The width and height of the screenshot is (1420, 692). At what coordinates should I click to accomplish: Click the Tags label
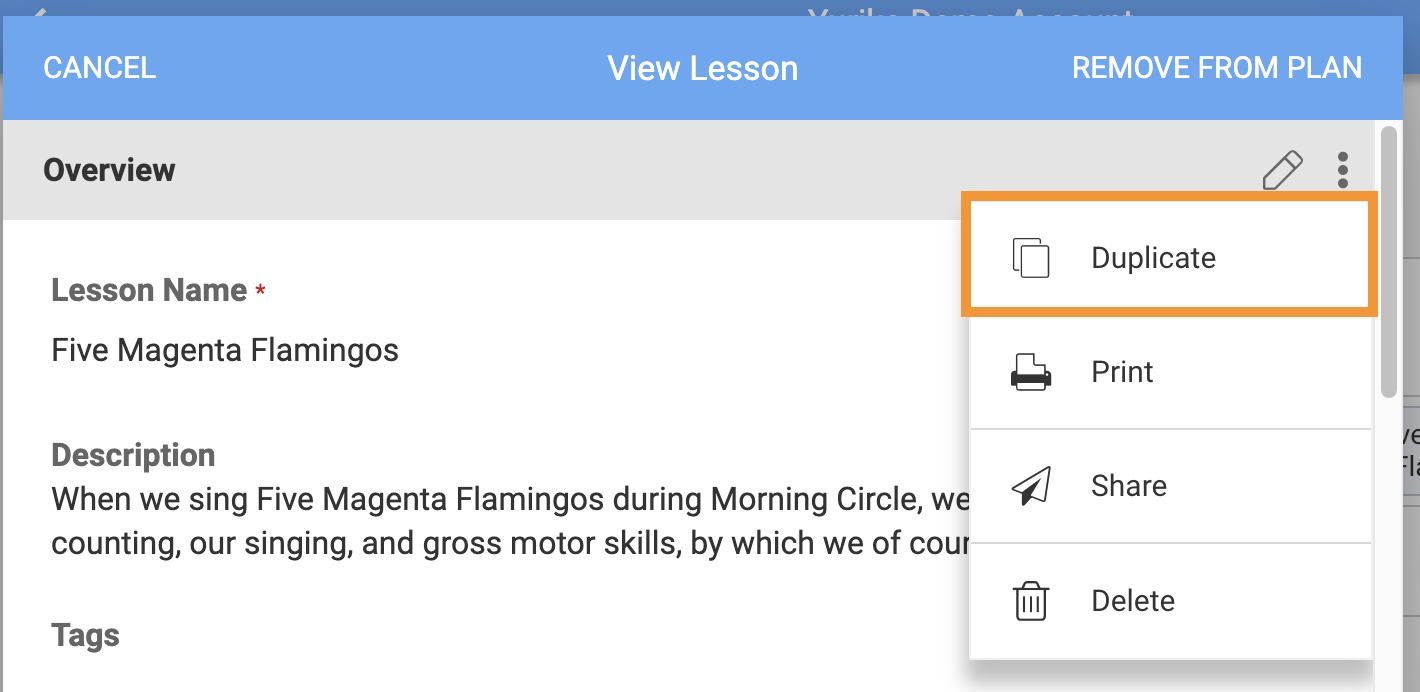click(x=86, y=635)
